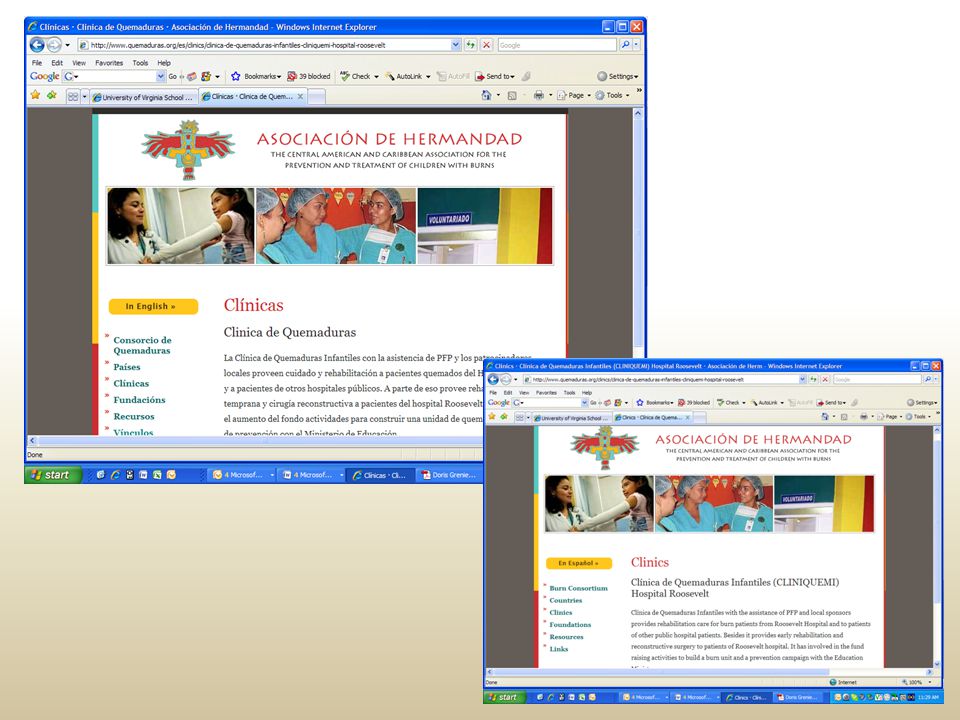Click 'En Español »' button

[x=579, y=563]
